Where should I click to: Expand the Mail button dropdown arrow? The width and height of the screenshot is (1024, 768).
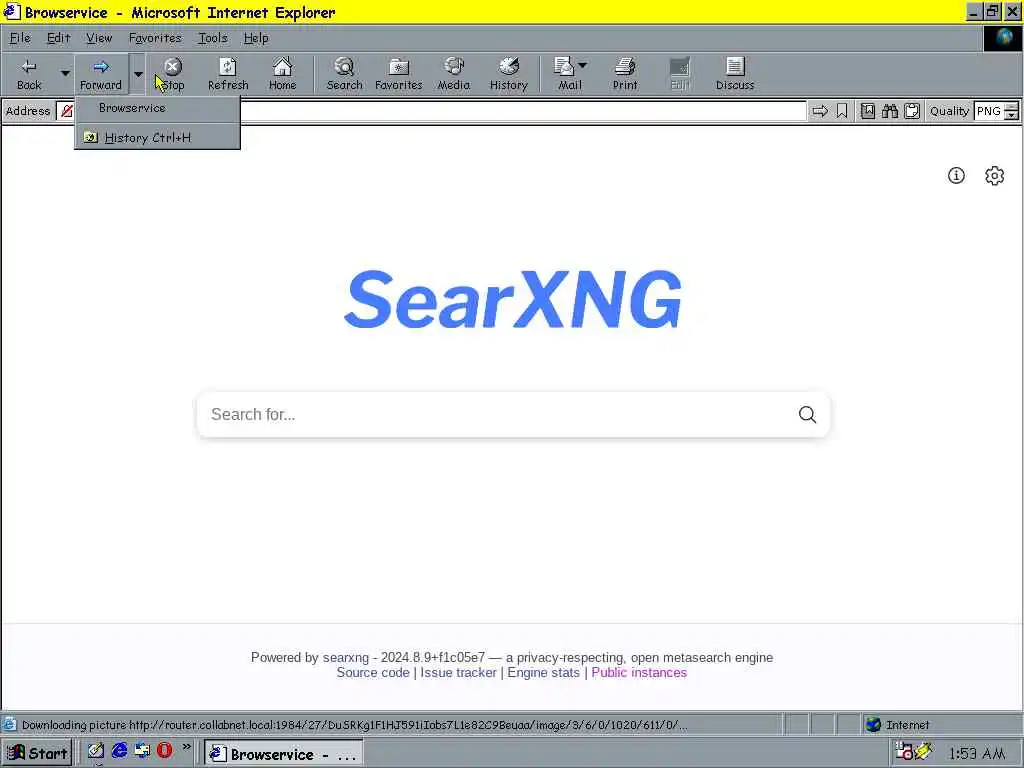tap(583, 65)
